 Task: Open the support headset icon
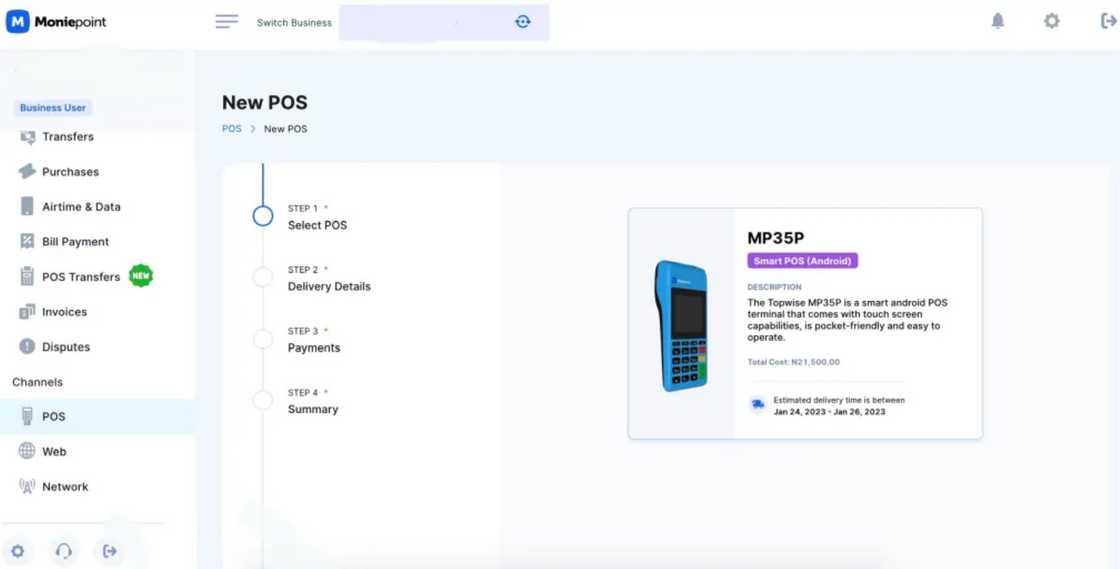[x=64, y=551]
